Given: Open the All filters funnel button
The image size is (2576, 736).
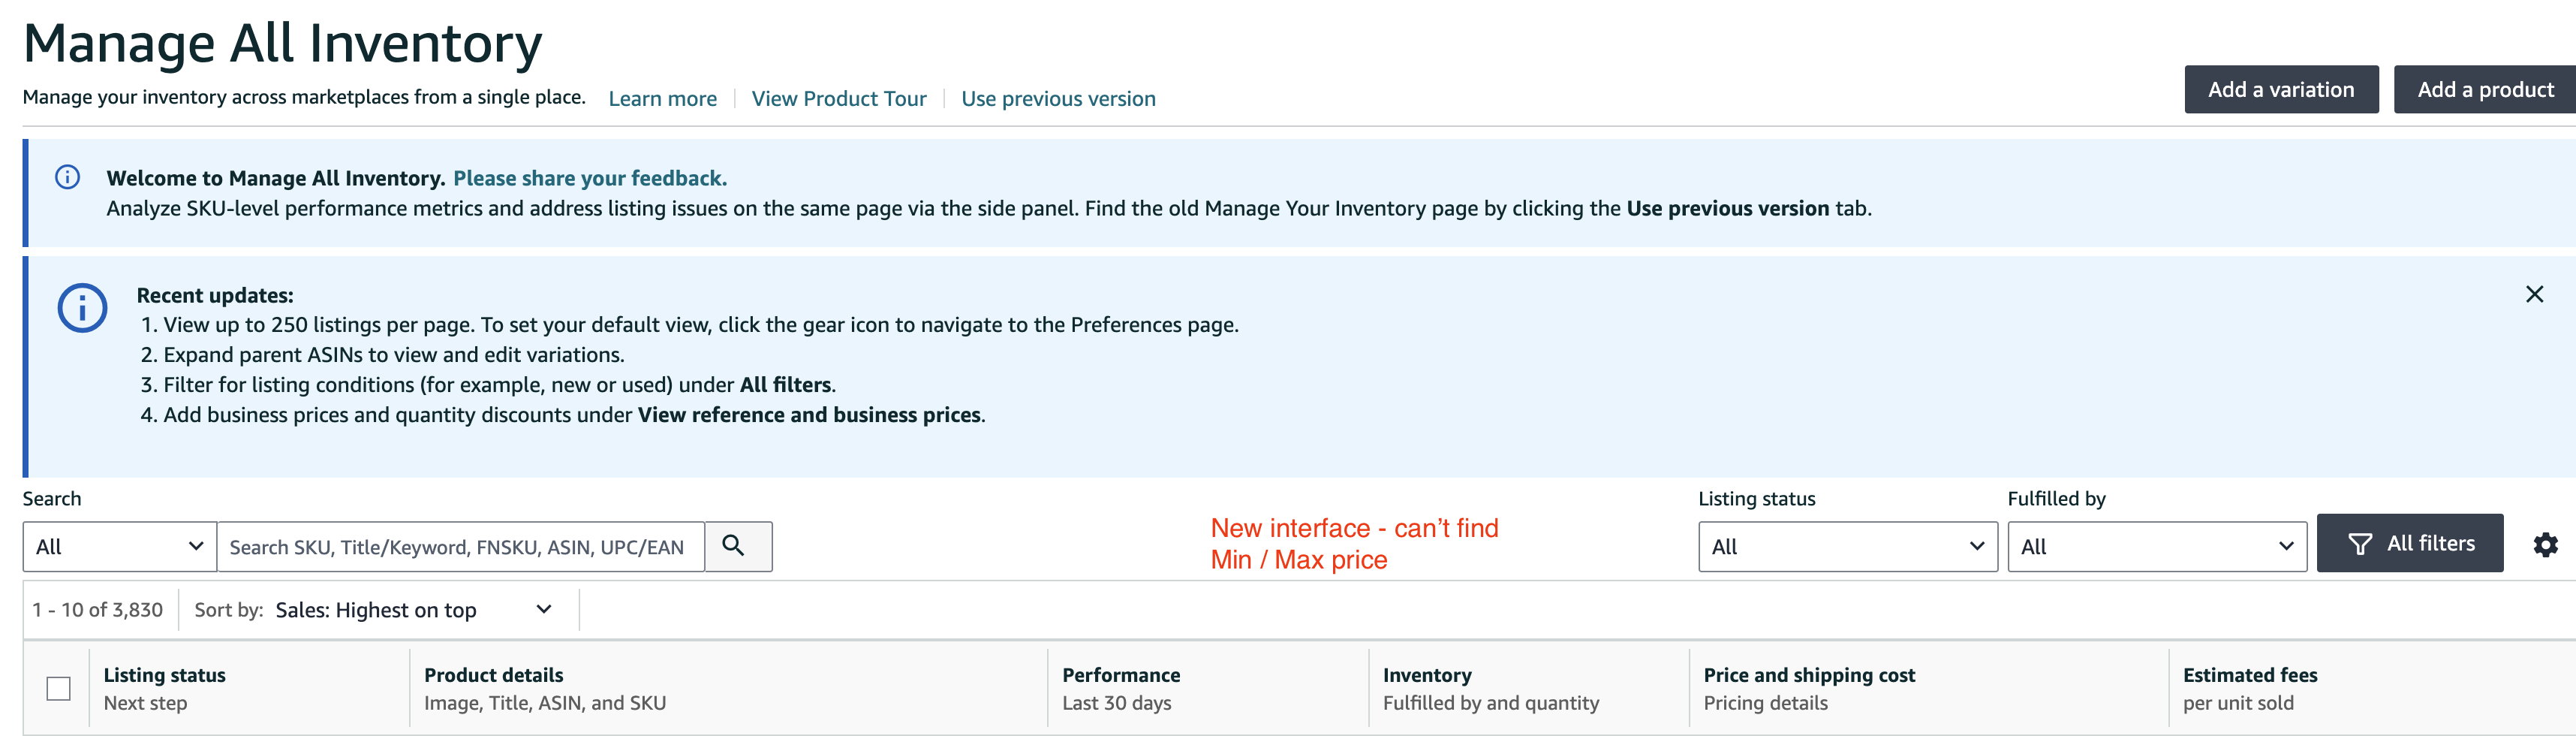Looking at the screenshot, I should (2409, 543).
